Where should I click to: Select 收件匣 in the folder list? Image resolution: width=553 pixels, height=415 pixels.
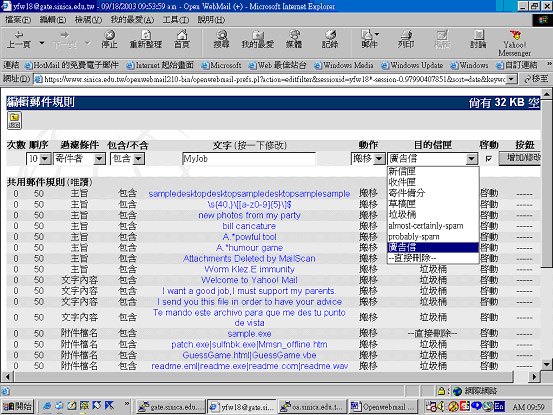433,182
